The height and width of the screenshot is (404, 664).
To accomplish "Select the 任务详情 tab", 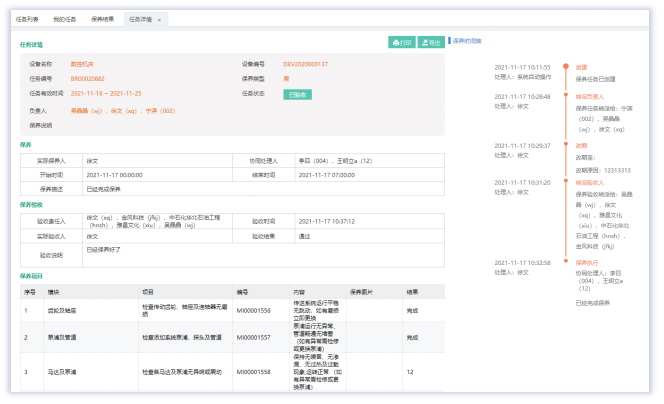I will [140, 19].
